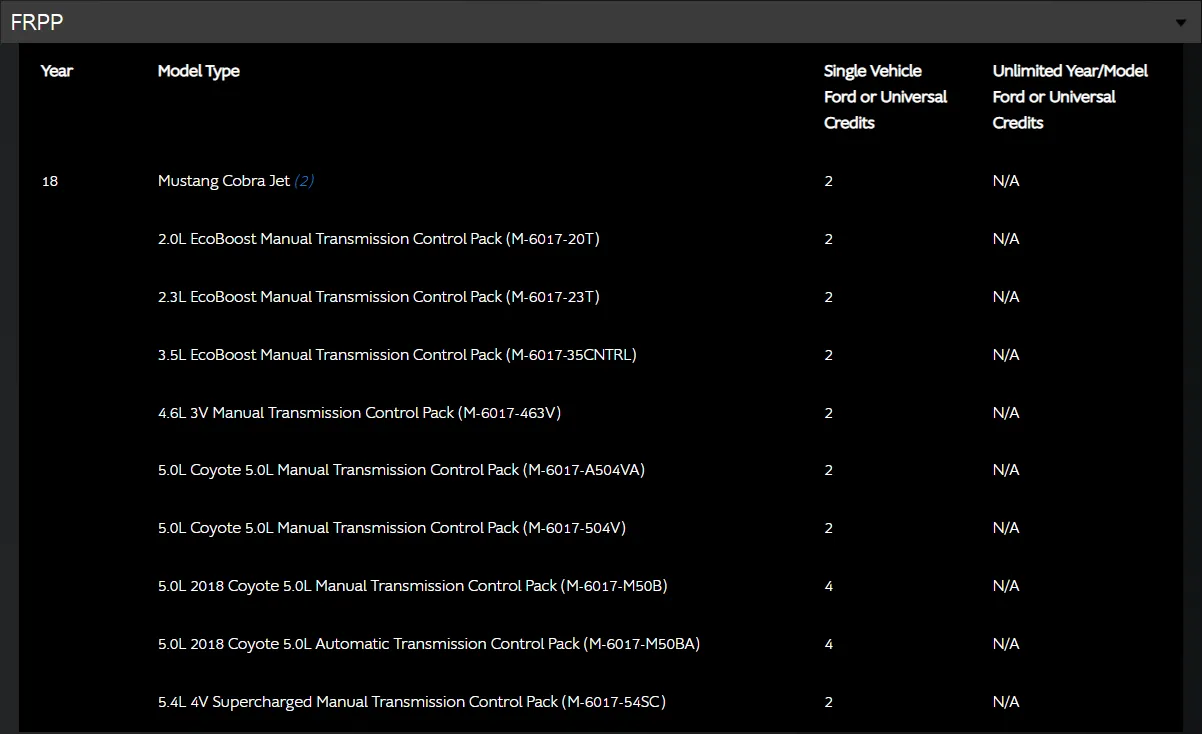Click the Year column header

[57, 71]
